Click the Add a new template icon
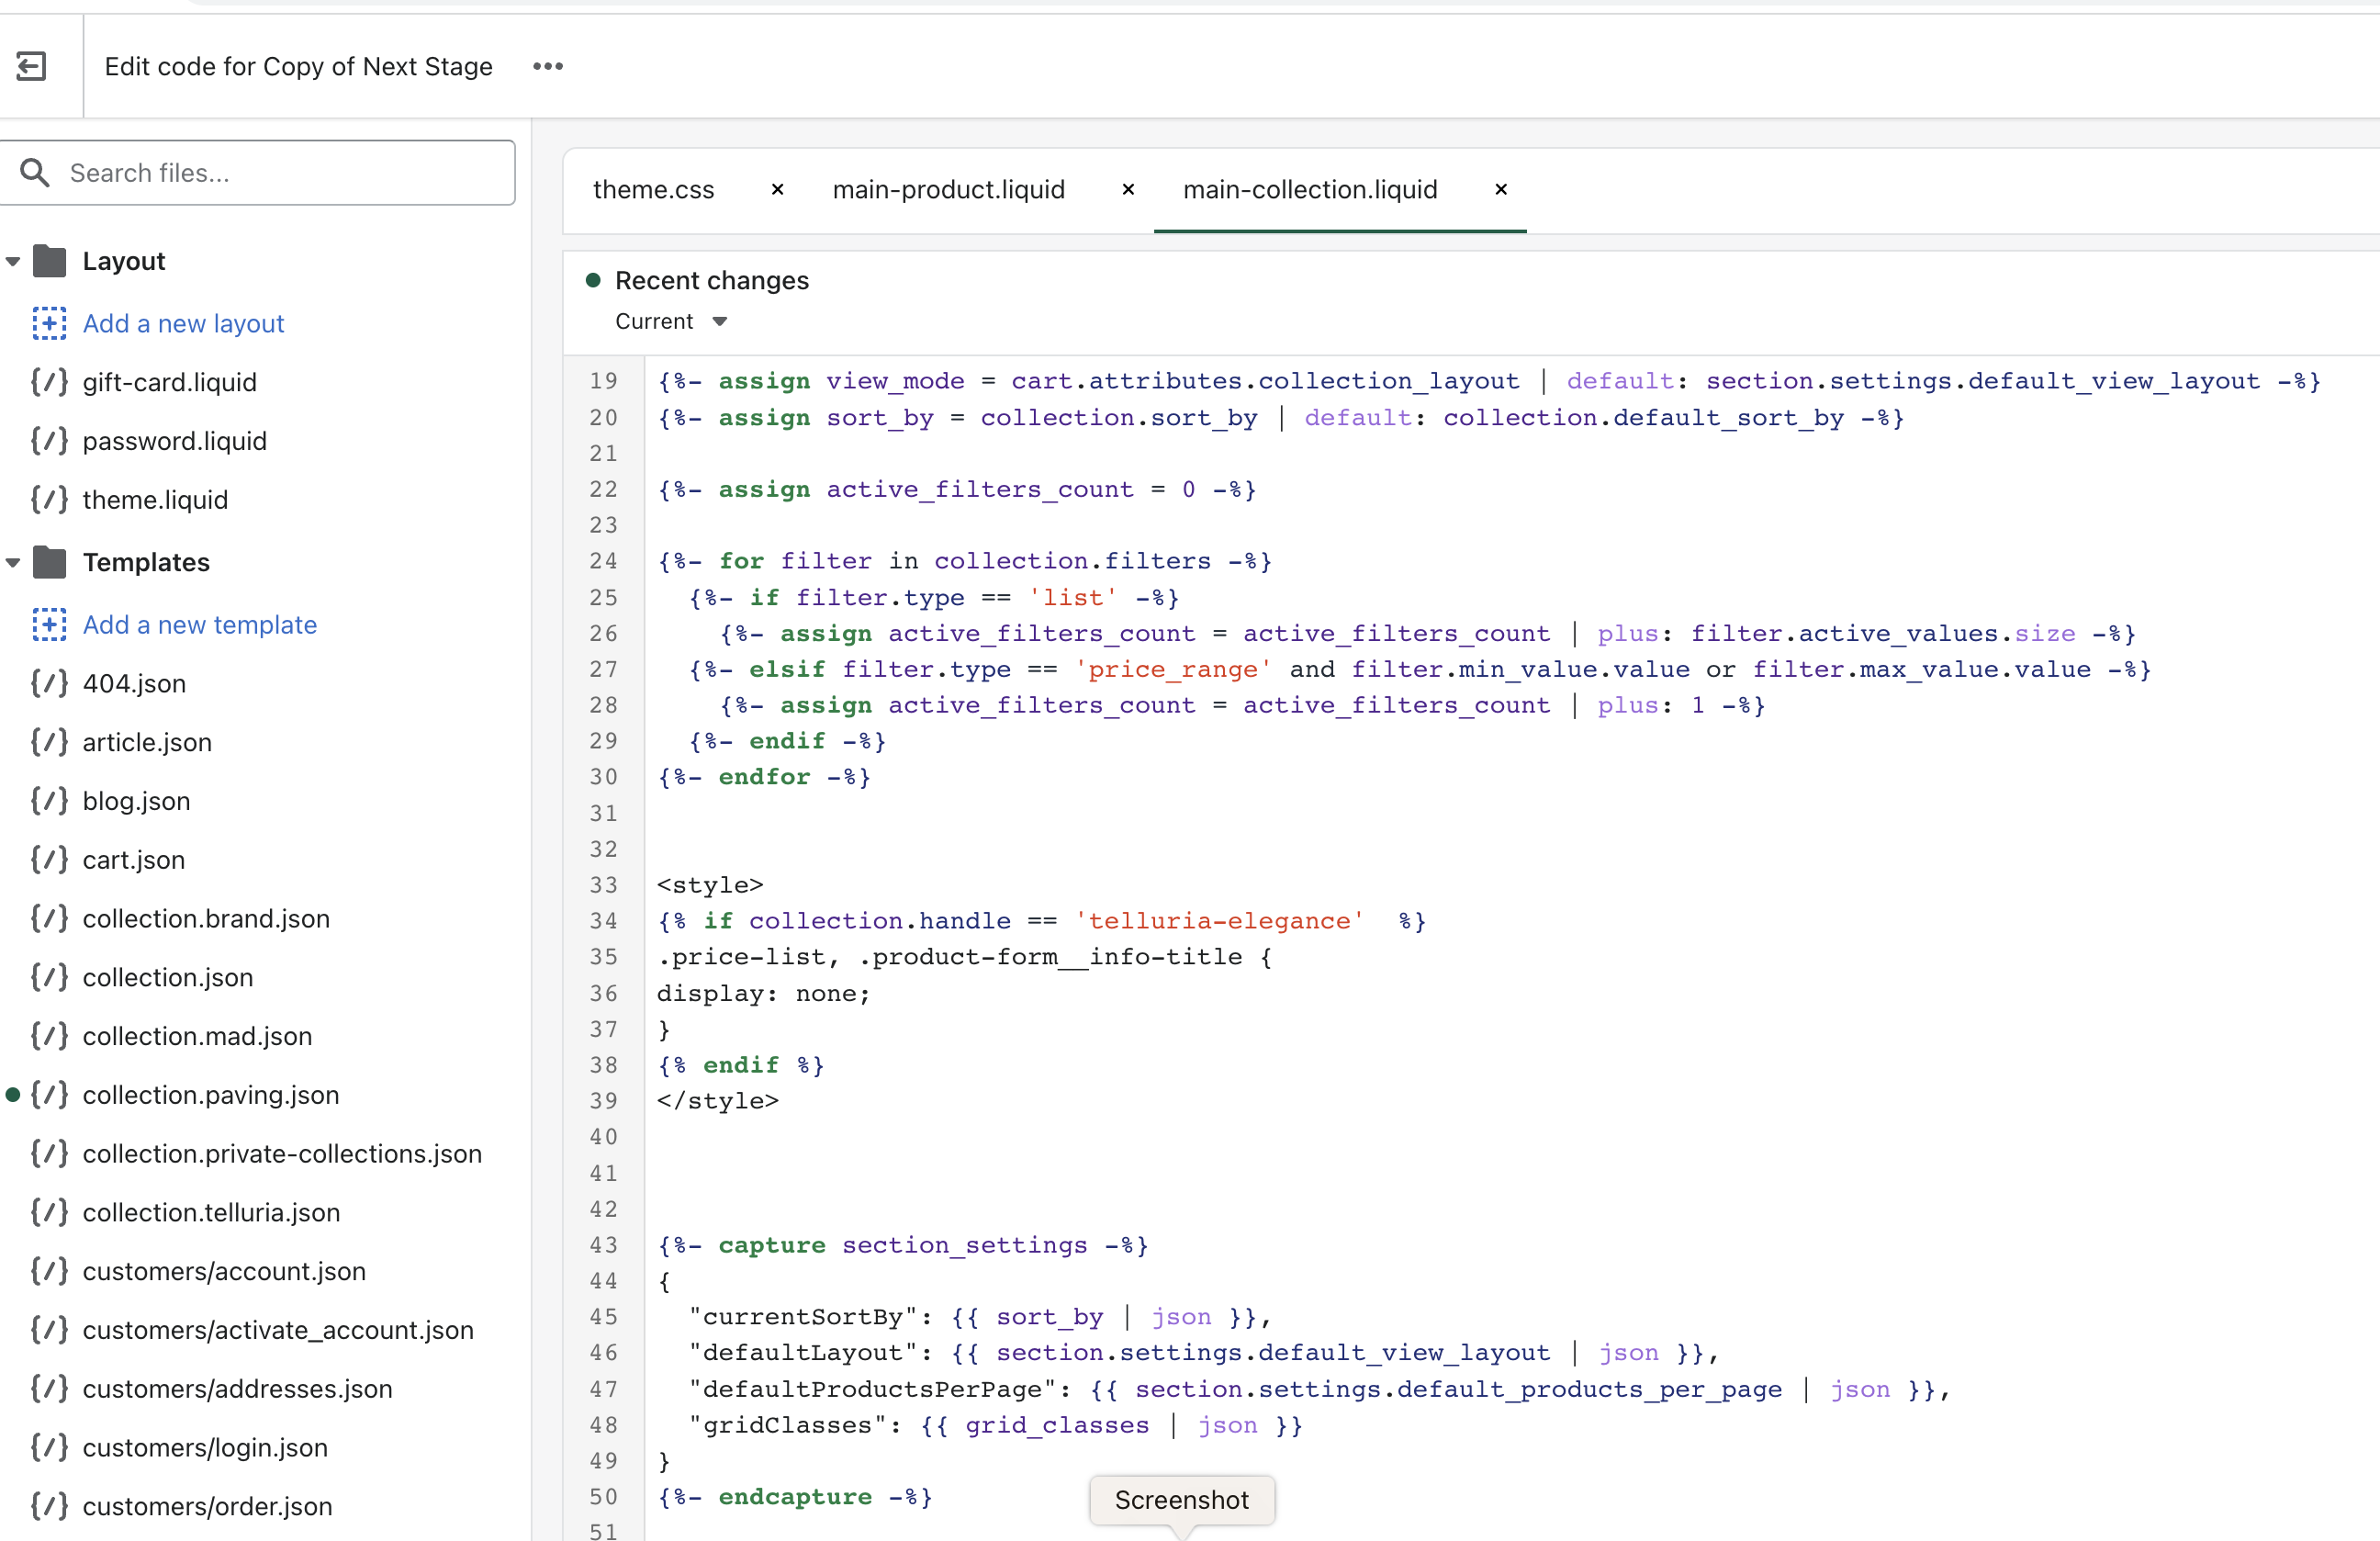This screenshot has width=2380, height=1541. 49,624
